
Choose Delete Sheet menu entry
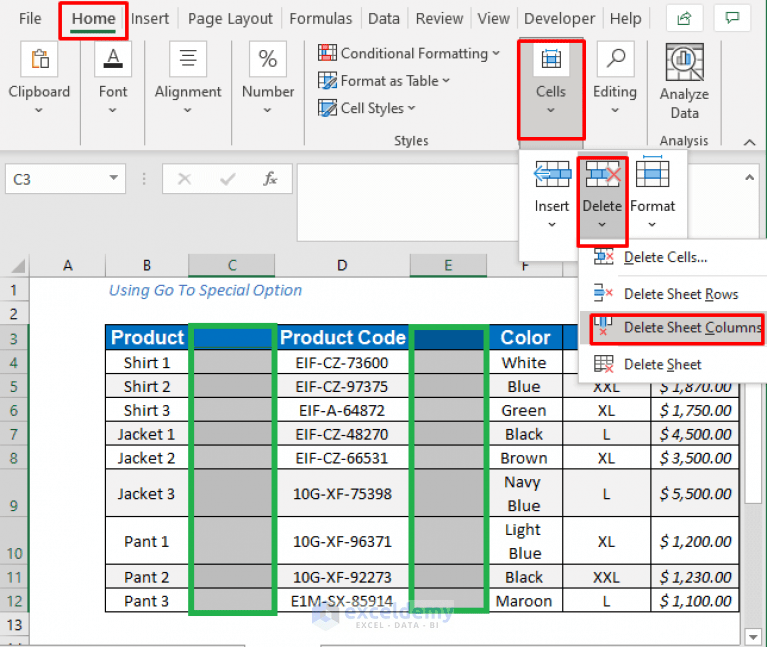click(x=673, y=364)
